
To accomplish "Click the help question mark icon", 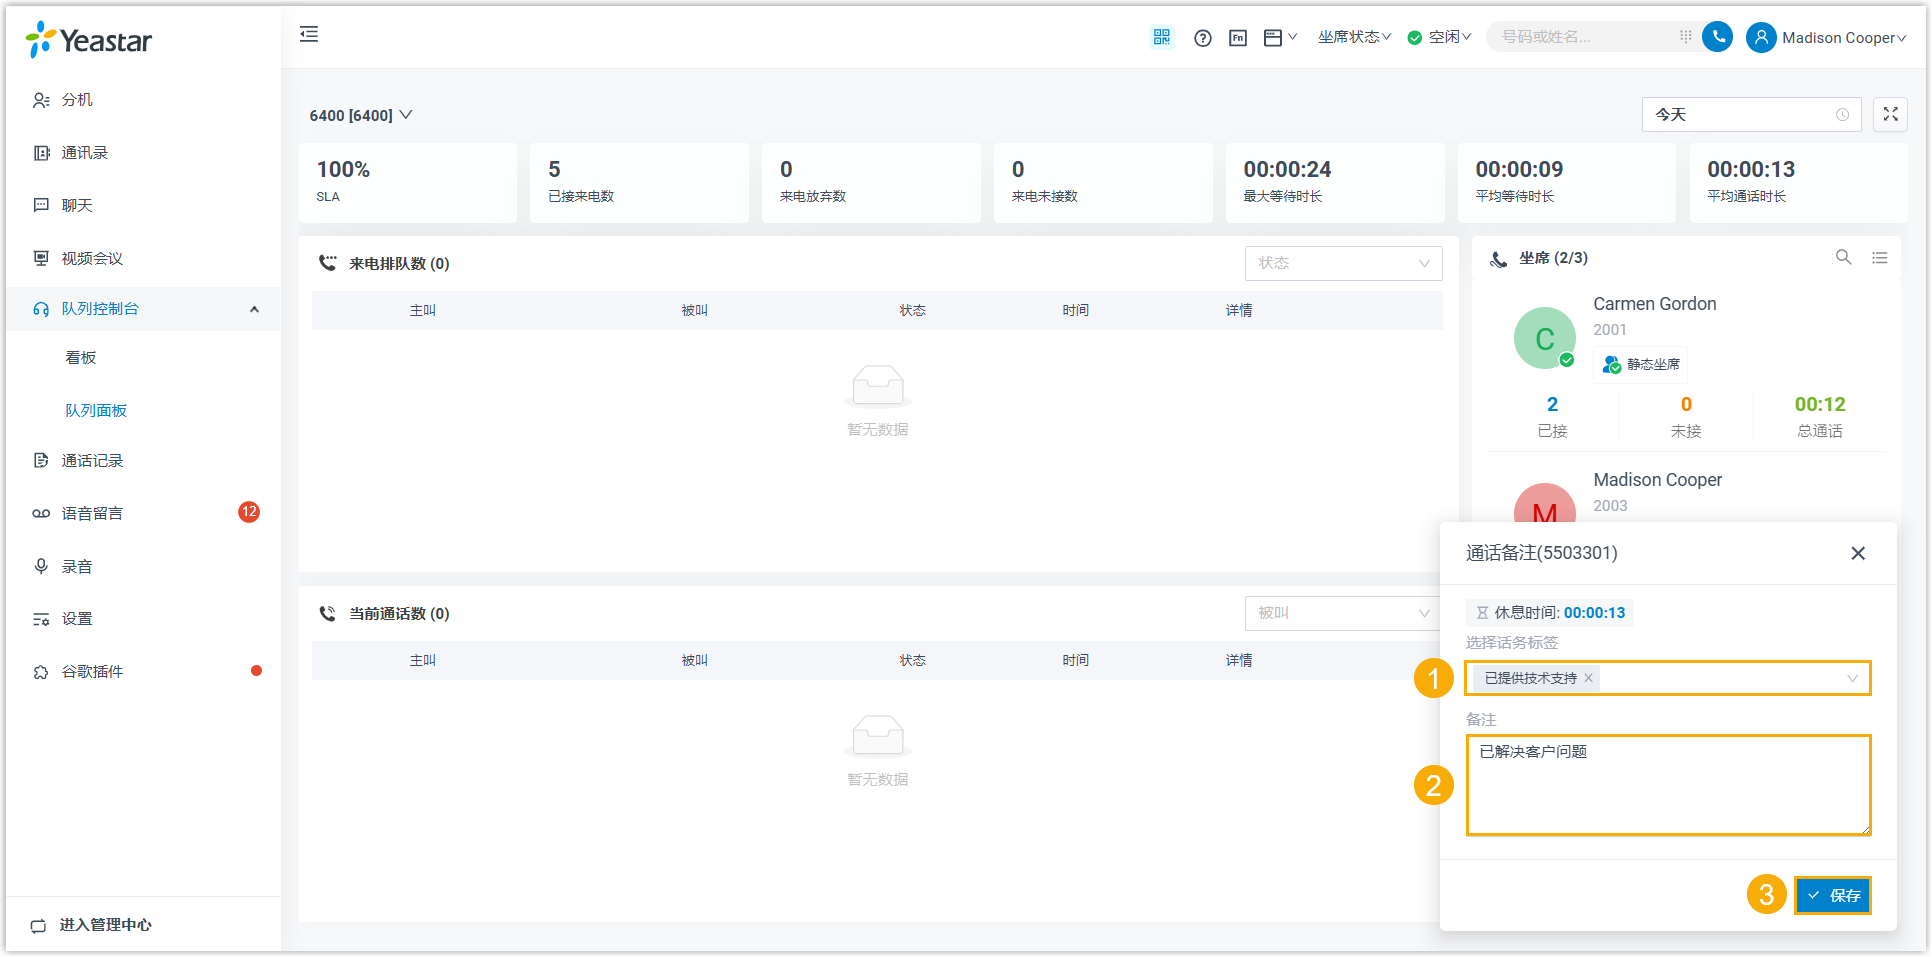I will point(1202,38).
